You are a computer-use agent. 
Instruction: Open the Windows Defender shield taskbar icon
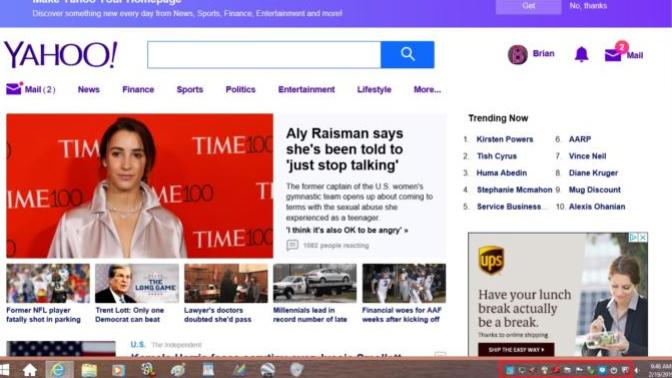(x=297, y=369)
